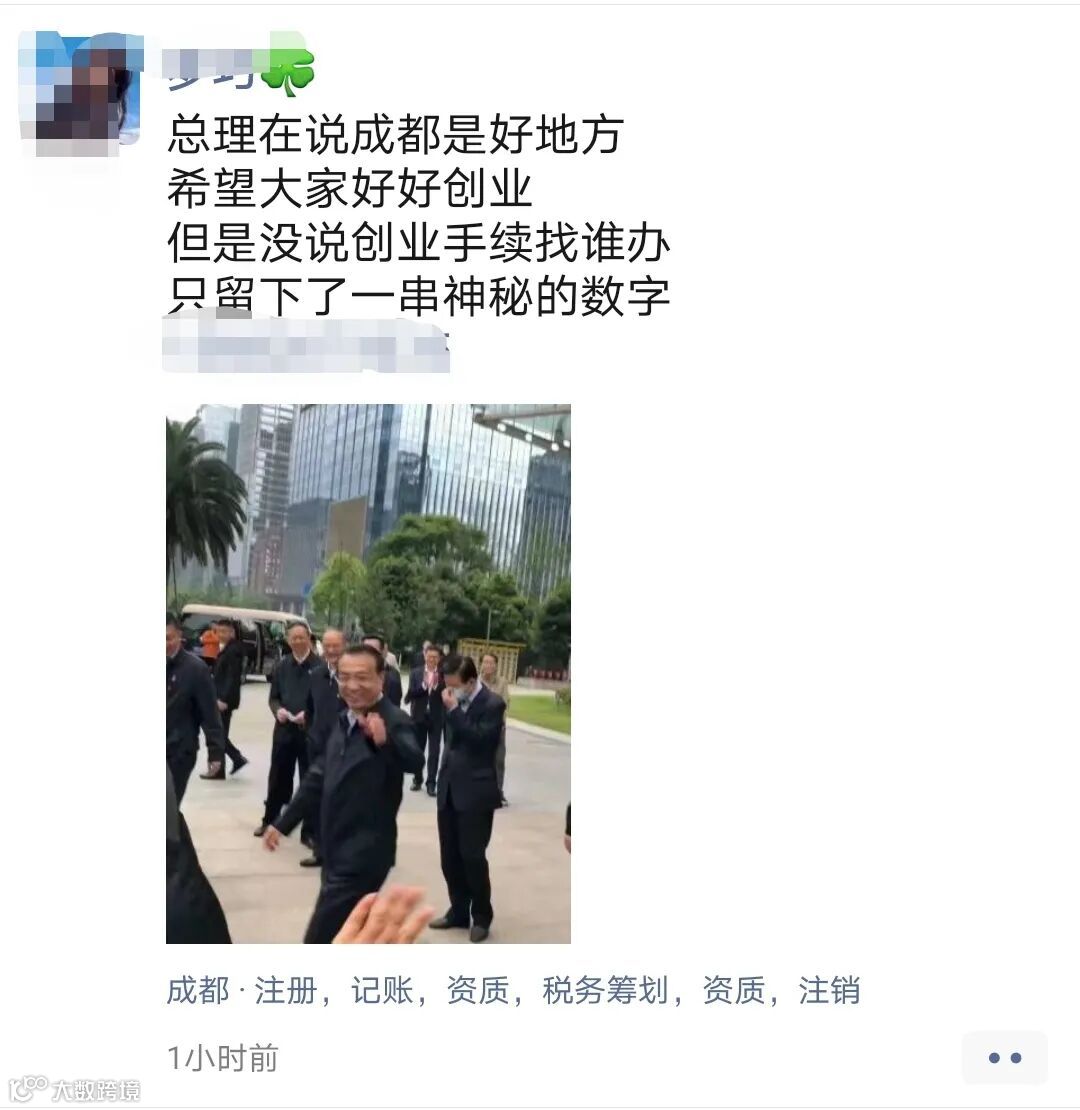The height and width of the screenshot is (1110, 1080).
Task: Click 注销 at the location line end
Action: [829, 990]
